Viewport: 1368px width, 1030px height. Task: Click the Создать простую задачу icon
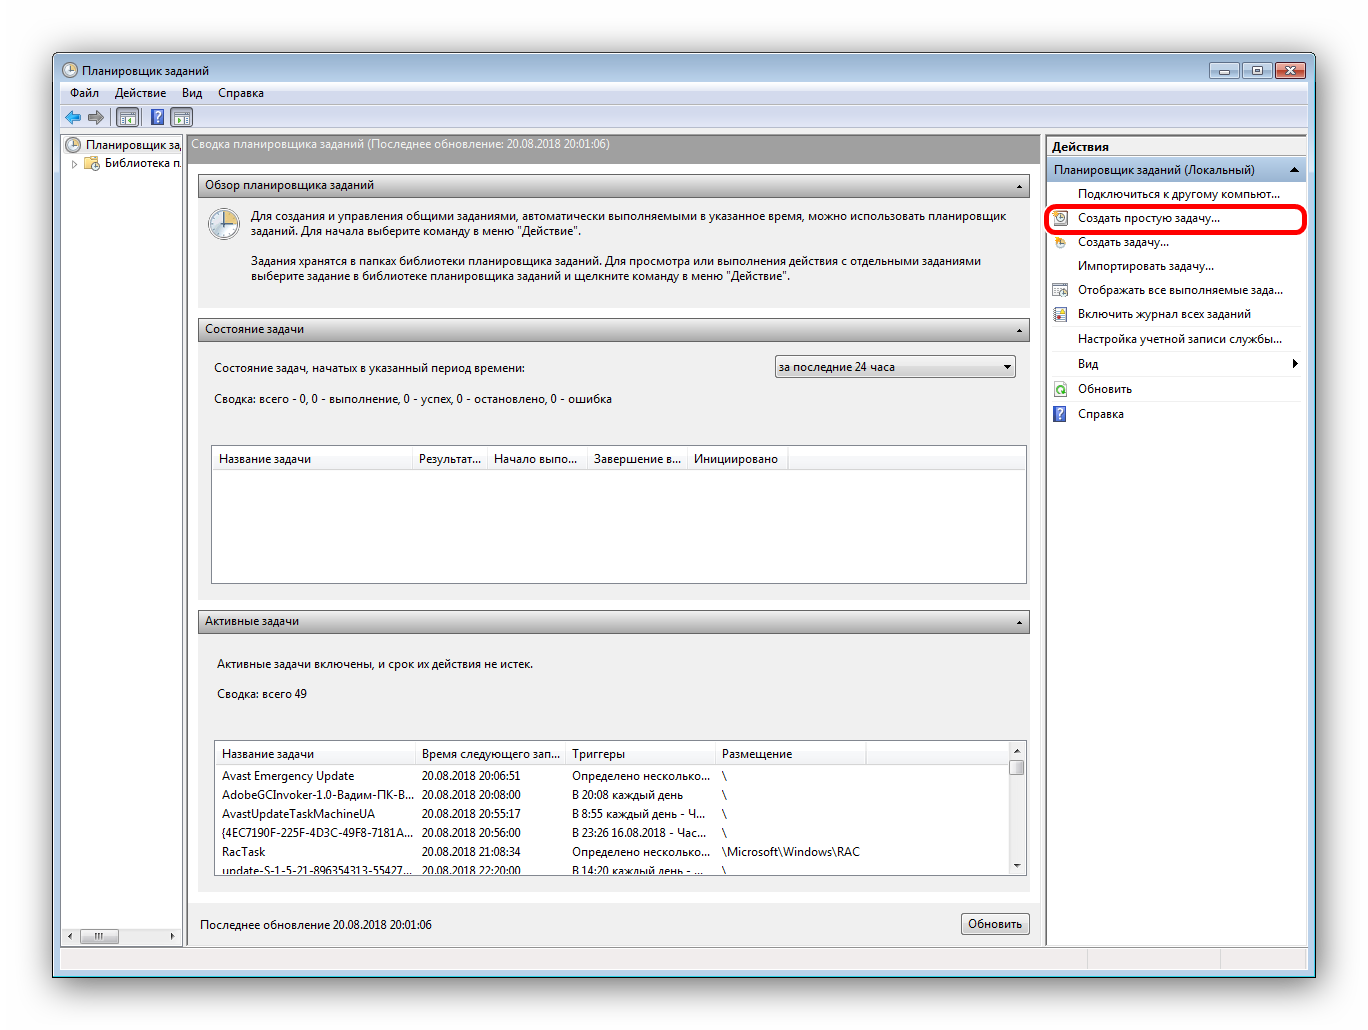[1061, 218]
